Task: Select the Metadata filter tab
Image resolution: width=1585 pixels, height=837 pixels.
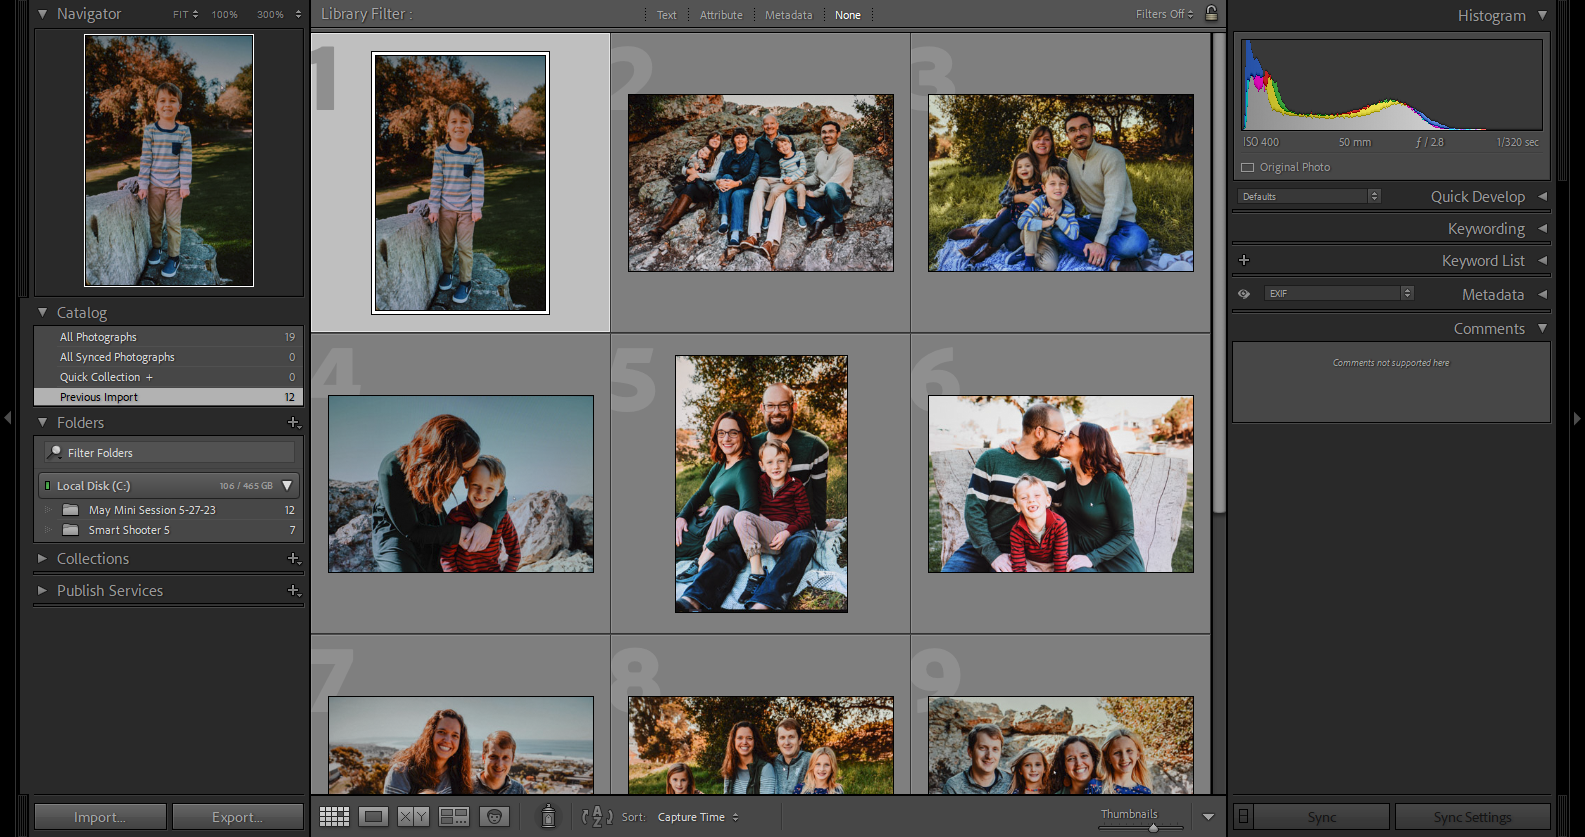Action: pyautogui.click(x=788, y=15)
